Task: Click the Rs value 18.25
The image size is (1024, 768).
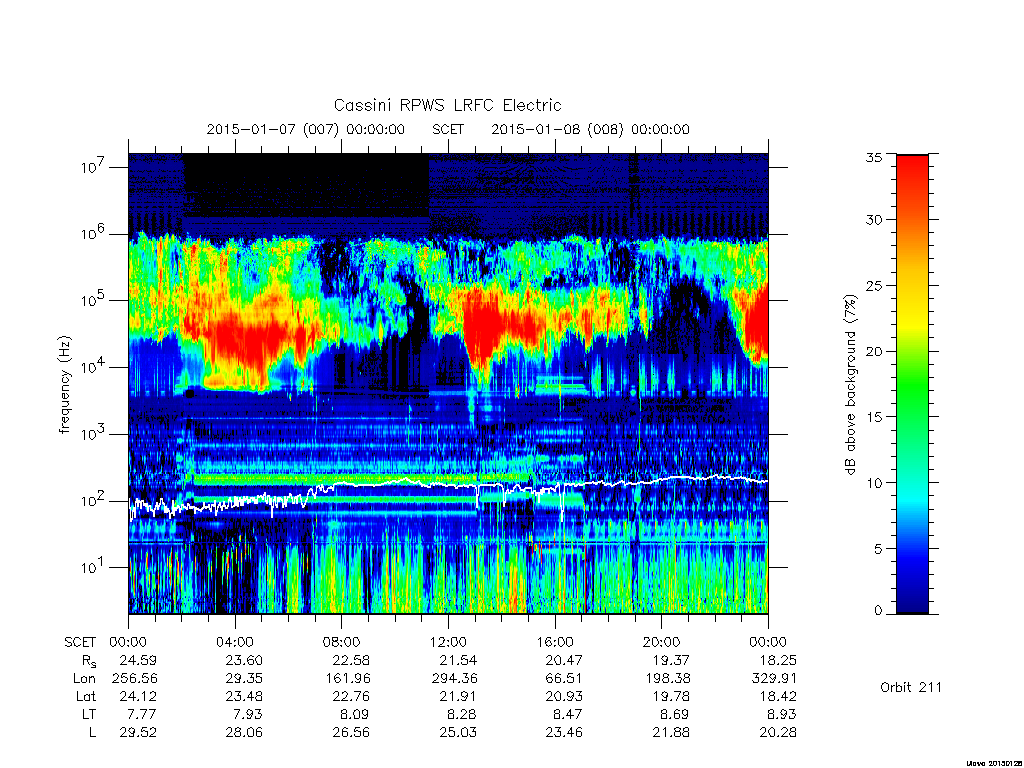Action: 778,660
